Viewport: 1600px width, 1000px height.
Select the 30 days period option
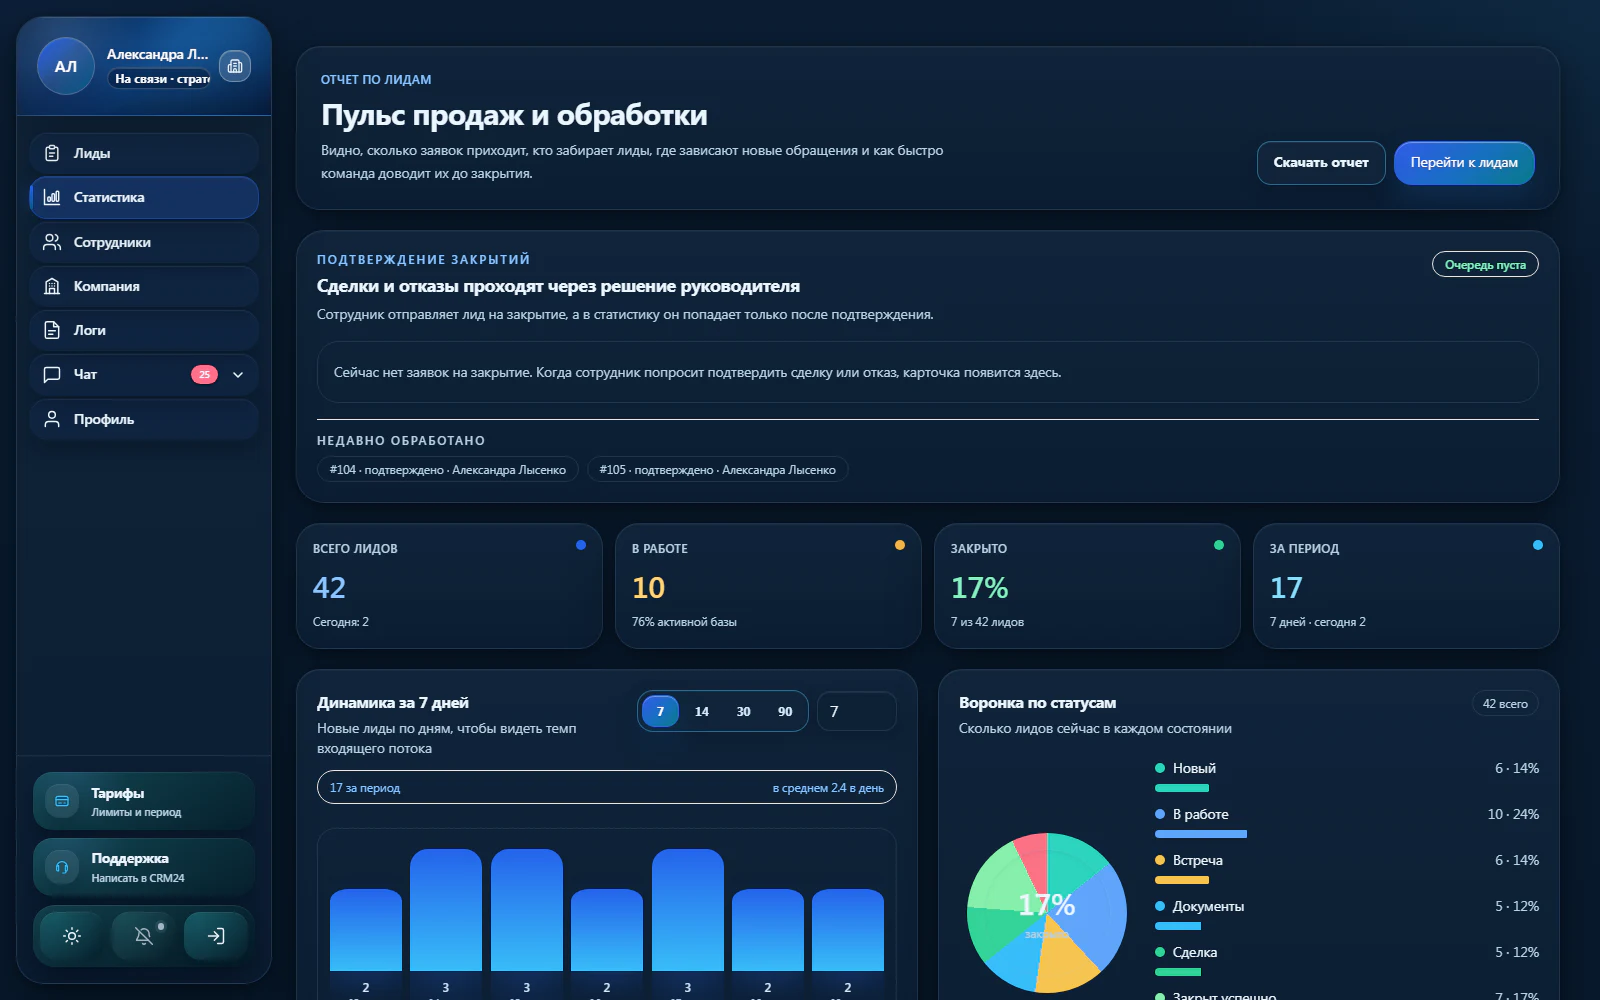(743, 712)
